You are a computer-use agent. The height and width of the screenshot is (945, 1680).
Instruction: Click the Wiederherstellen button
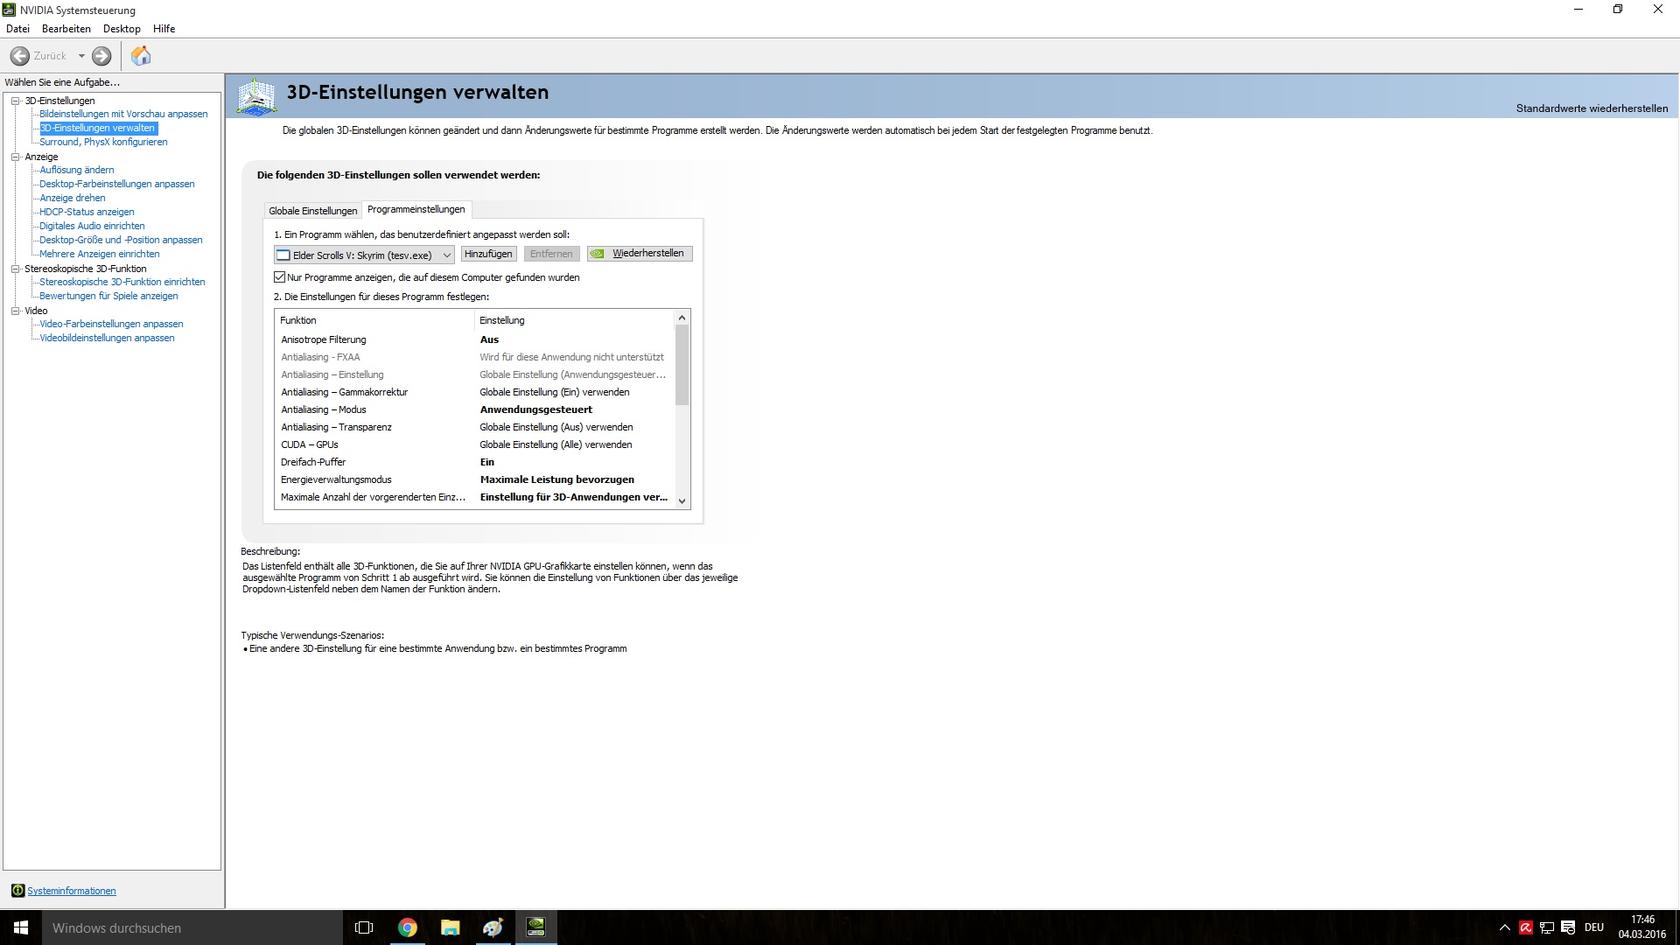pos(639,254)
